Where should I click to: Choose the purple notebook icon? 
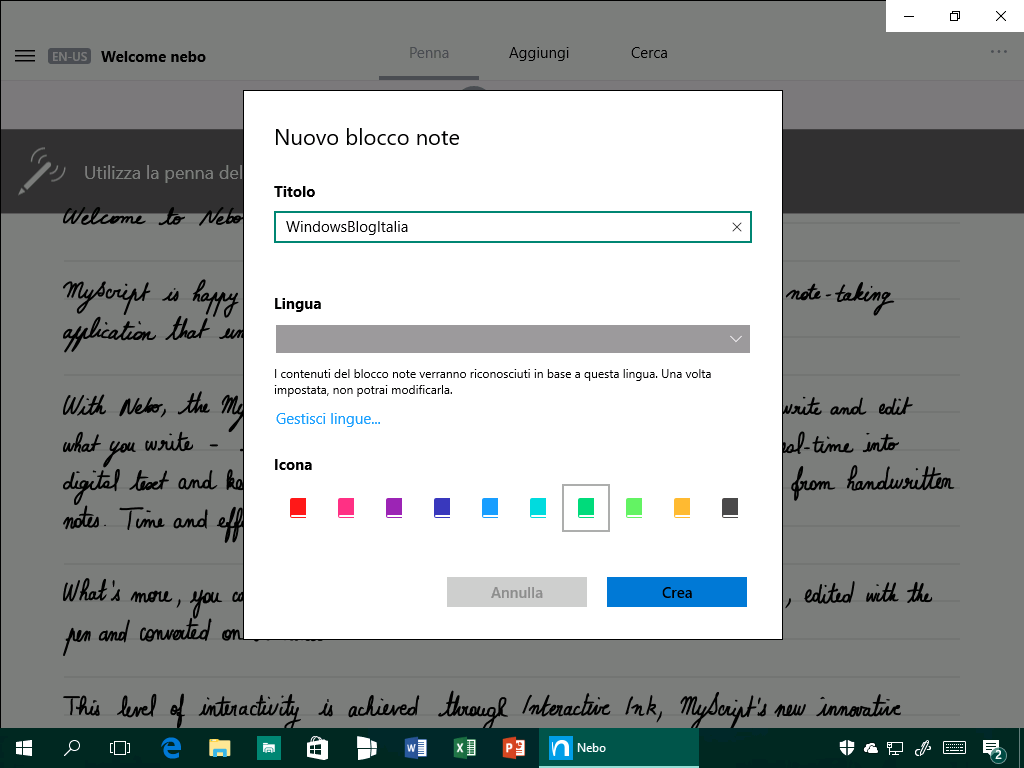pyautogui.click(x=394, y=507)
